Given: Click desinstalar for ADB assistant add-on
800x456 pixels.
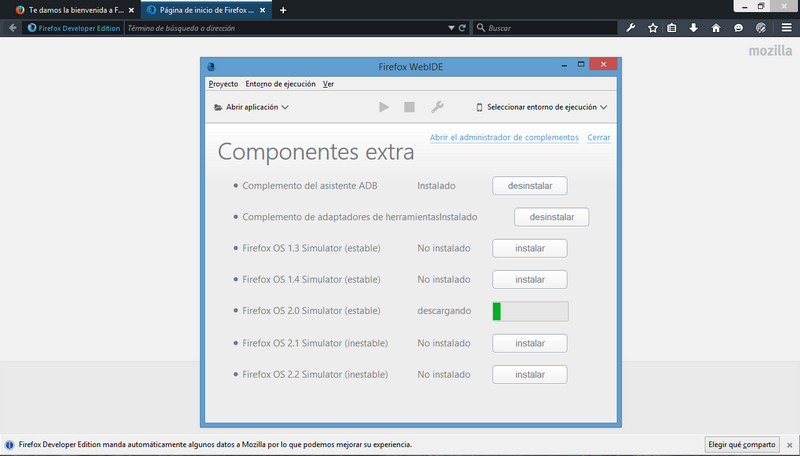Looking at the screenshot, I should point(530,186).
